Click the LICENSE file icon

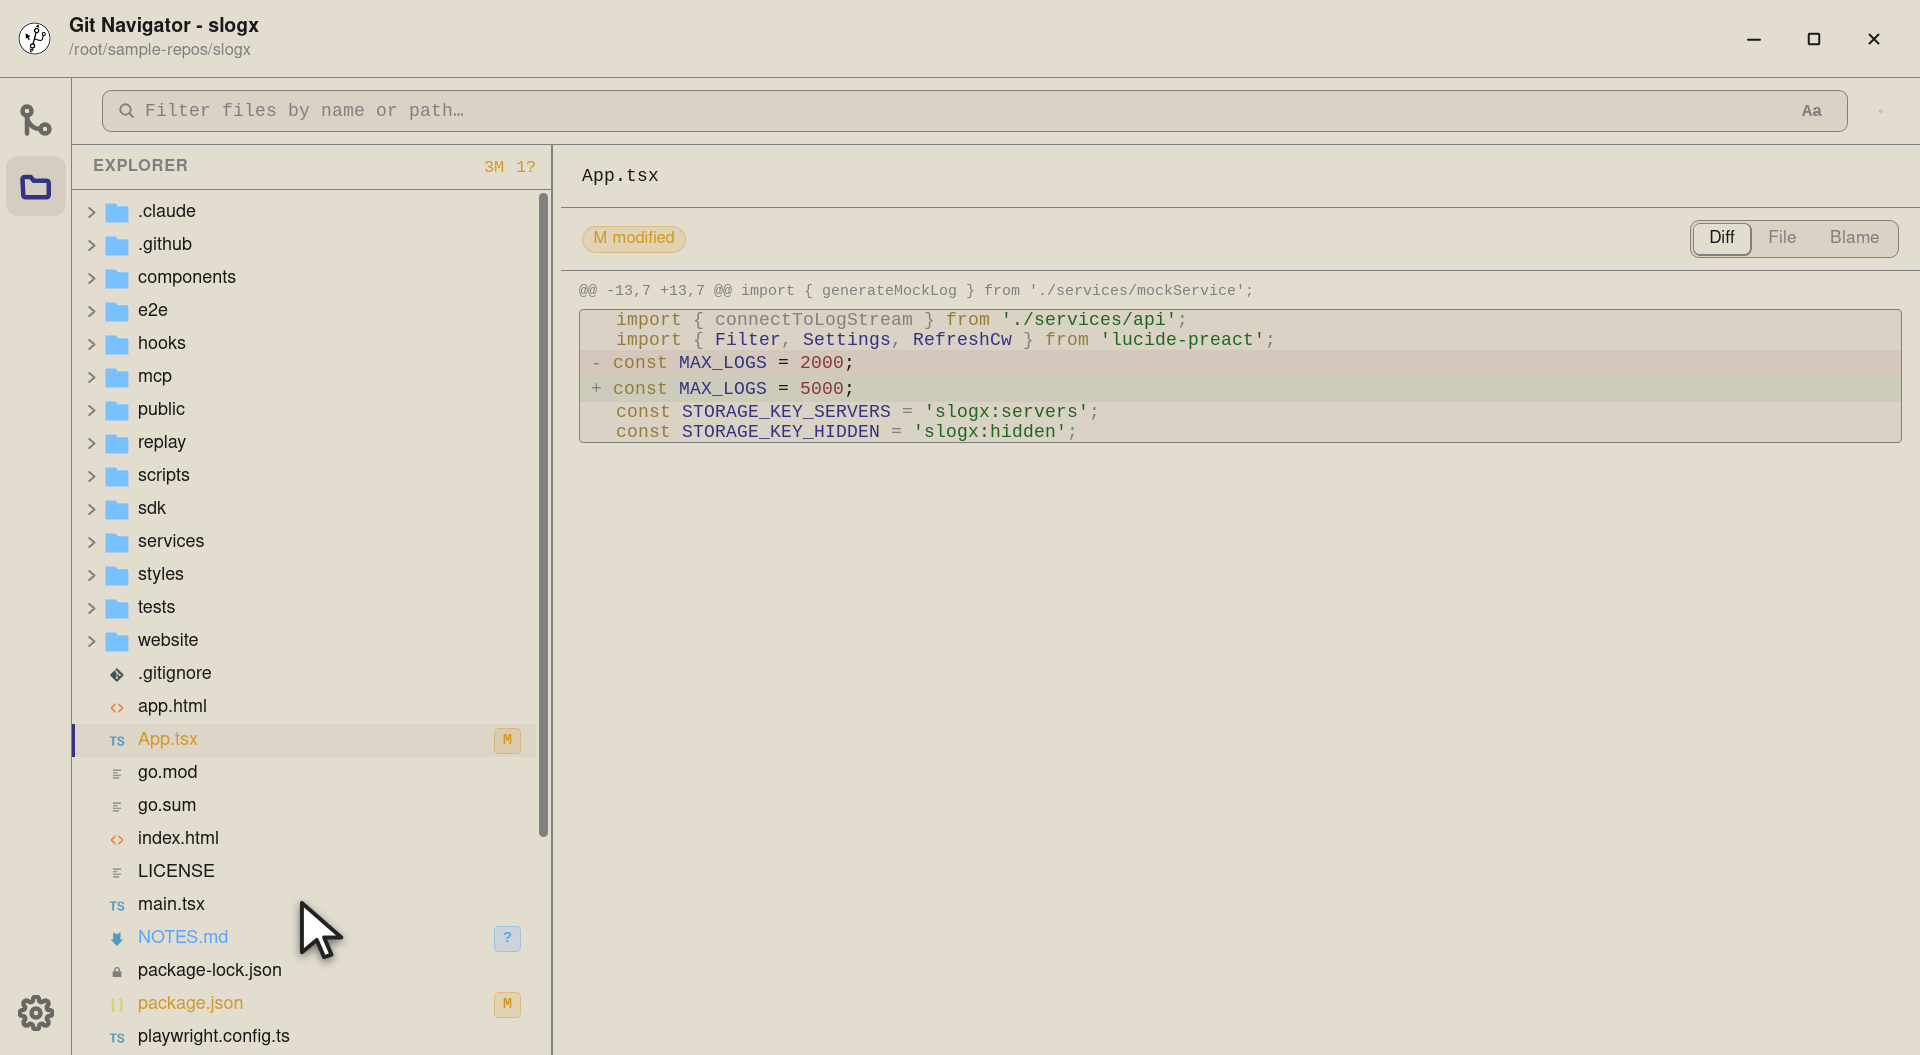(117, 872)
